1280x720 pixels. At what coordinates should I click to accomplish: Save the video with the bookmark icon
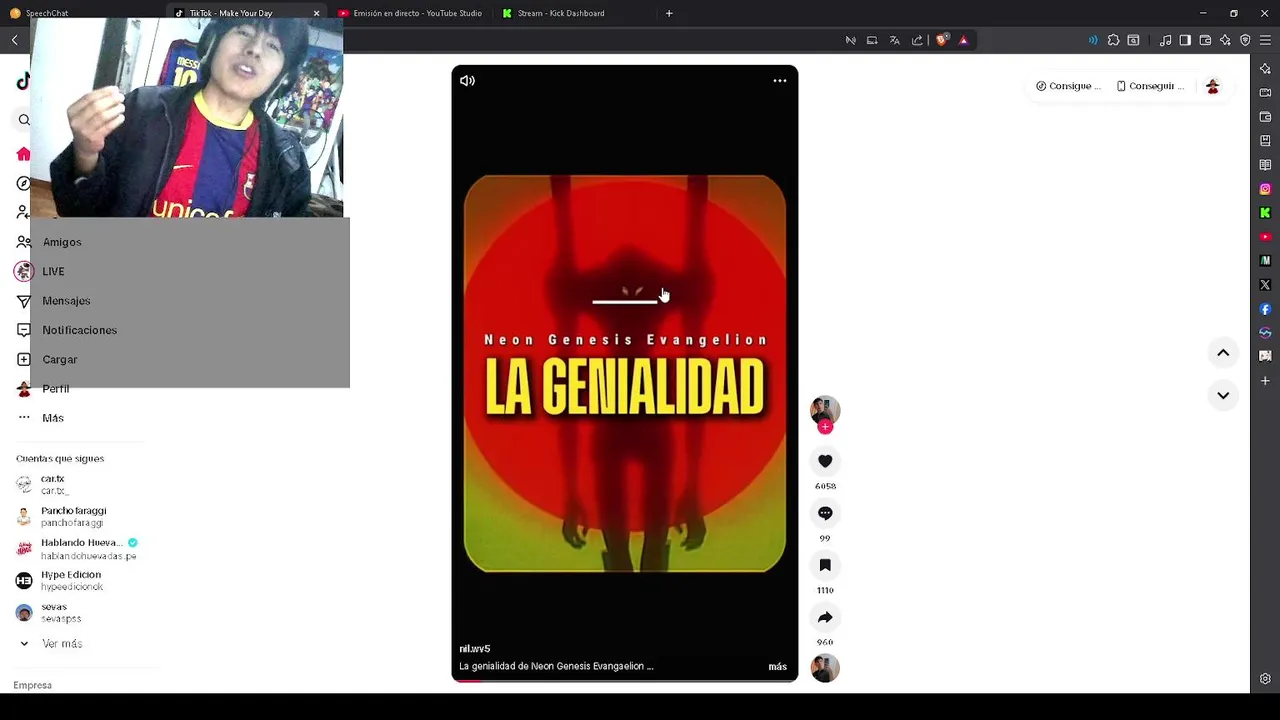pos(825,565)
